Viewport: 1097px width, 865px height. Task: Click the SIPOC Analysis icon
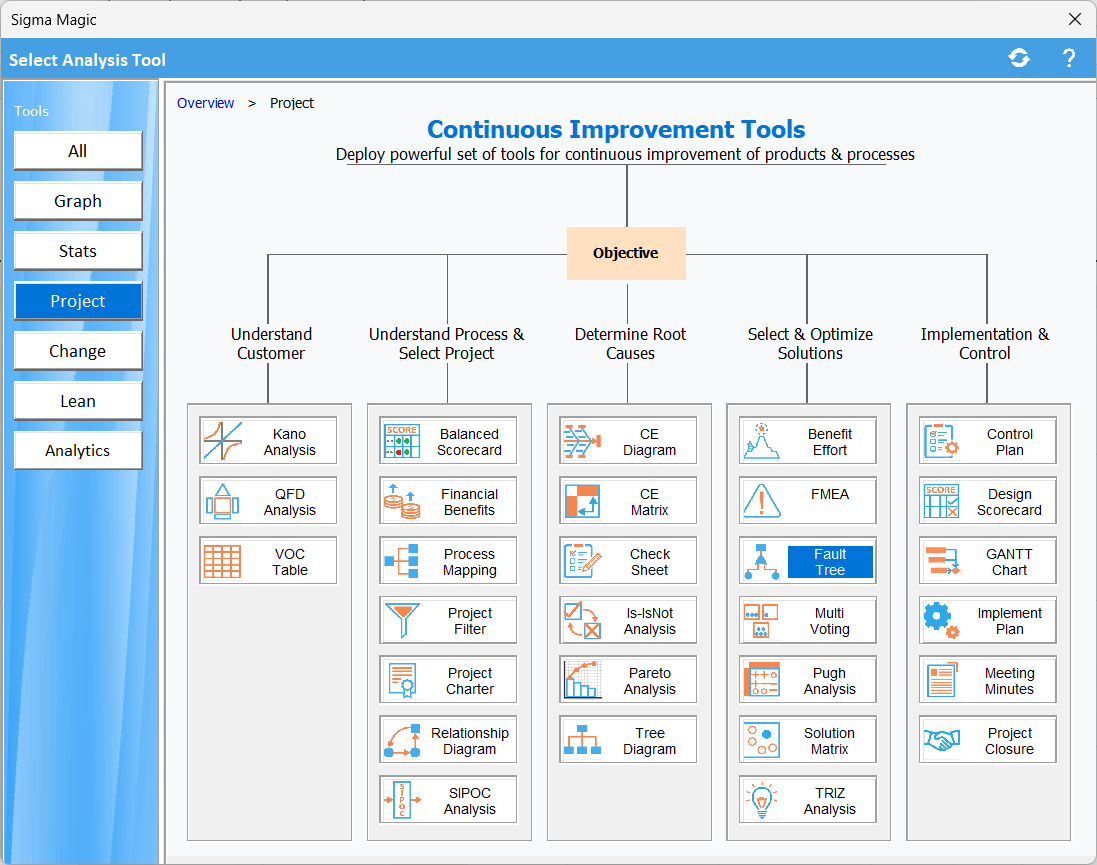click(x=402, y=800)
